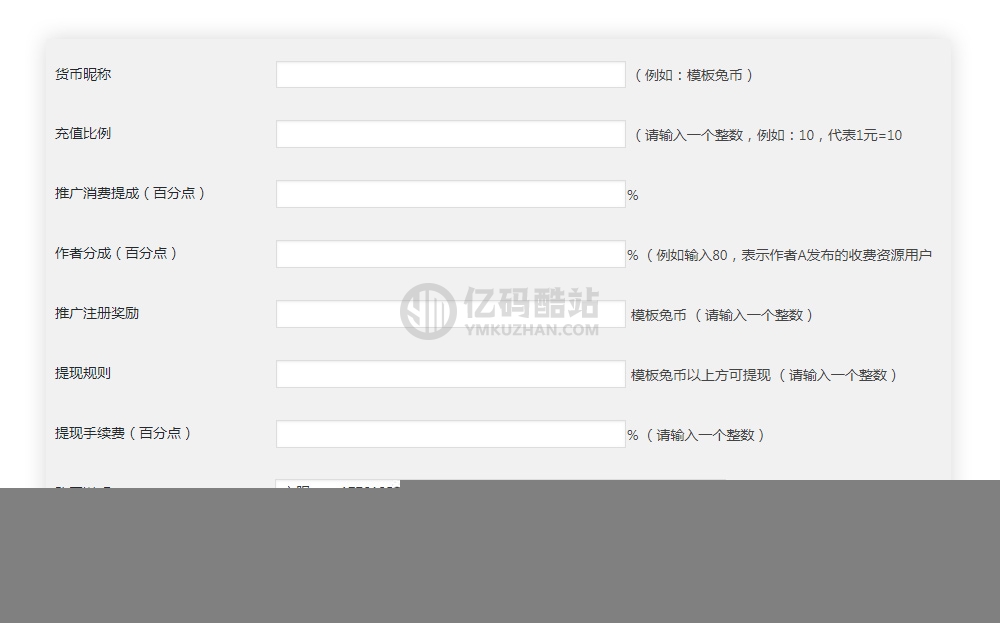Screen dimensions: 1000x623
Task: Click the 提现规则 label text
Action: coord(83,373)
